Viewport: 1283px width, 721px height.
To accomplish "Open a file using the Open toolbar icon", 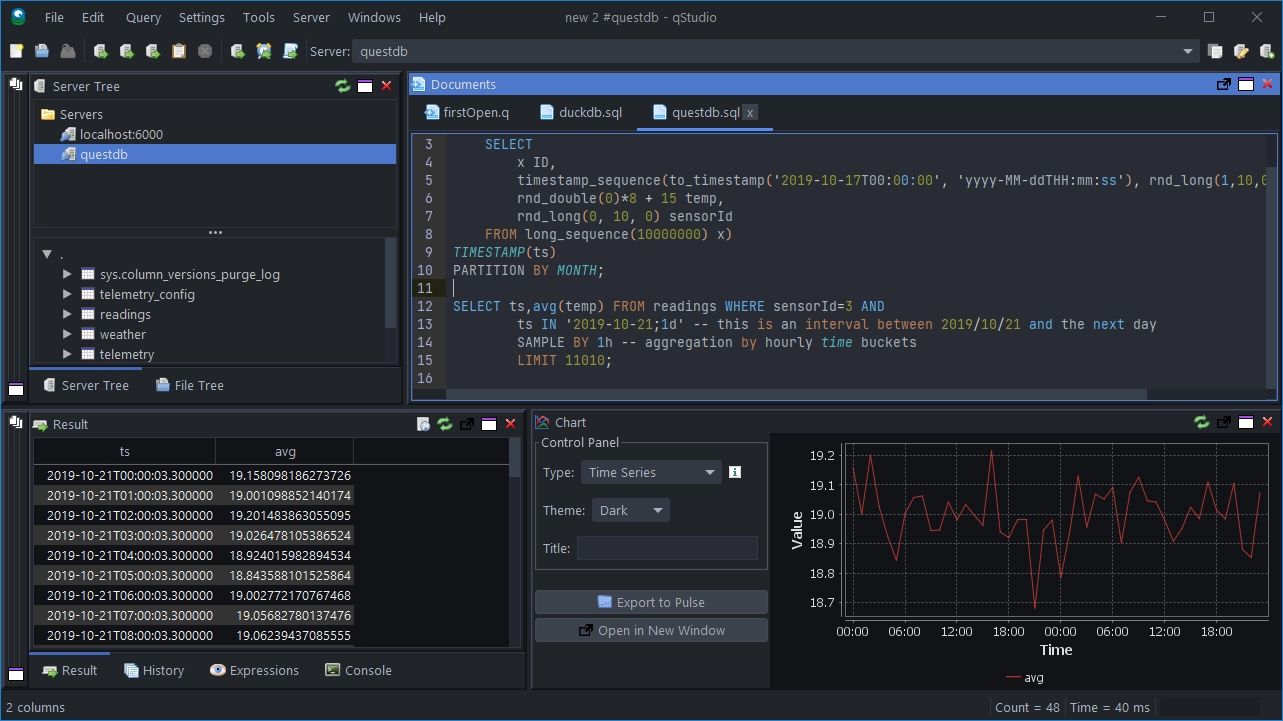I will (x=40, y=50).
